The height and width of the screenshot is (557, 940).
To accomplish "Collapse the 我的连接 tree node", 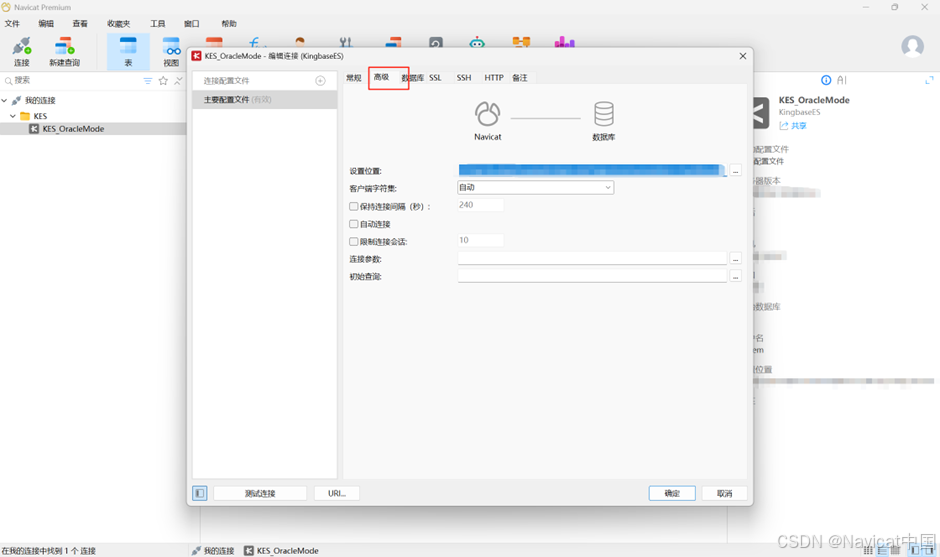I will click(5, 100).
